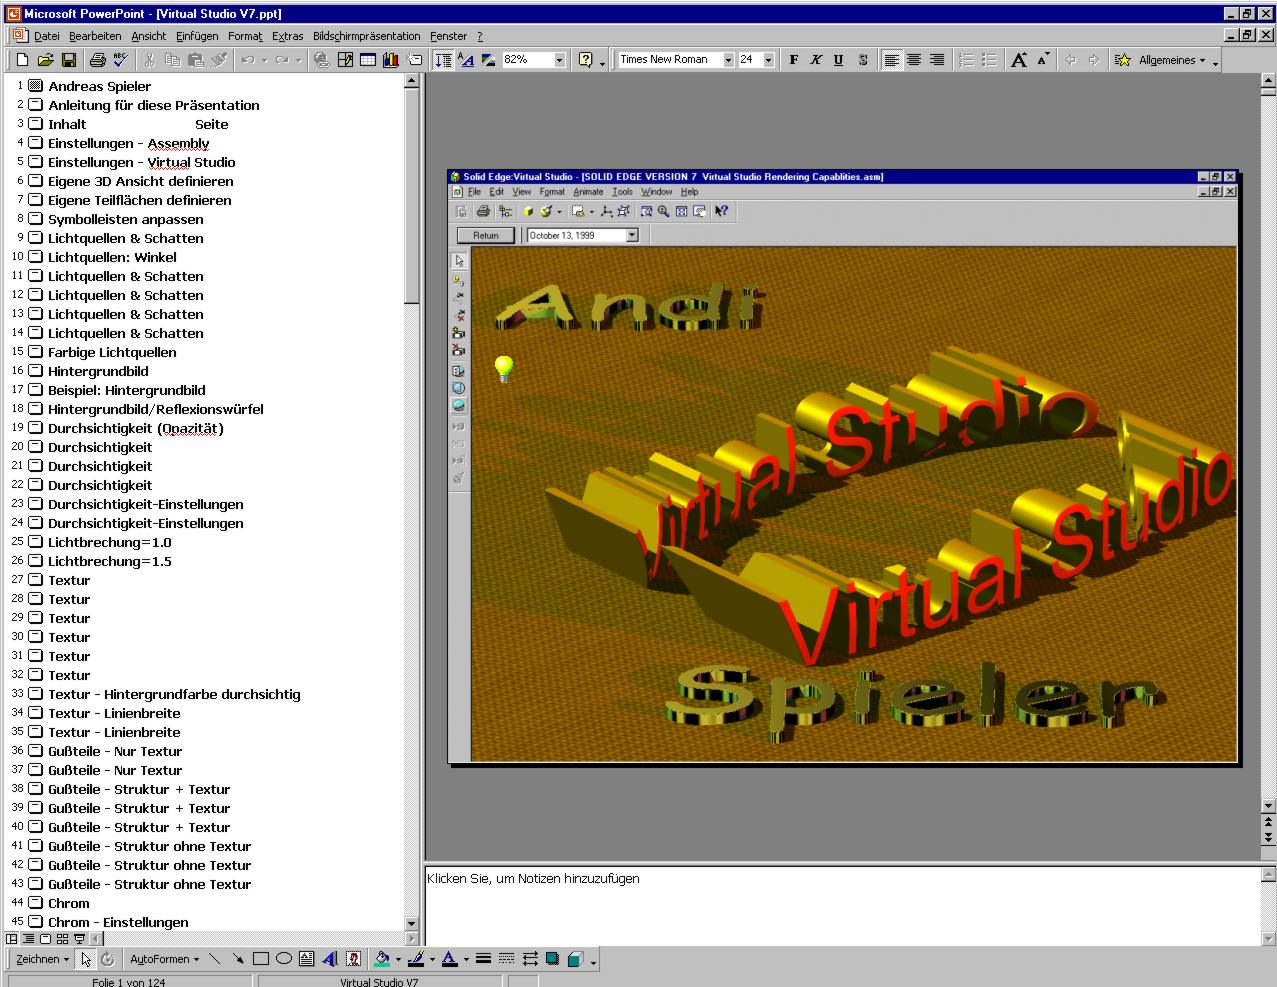Toggle underline formatting (U)

(x=838, y=60)
